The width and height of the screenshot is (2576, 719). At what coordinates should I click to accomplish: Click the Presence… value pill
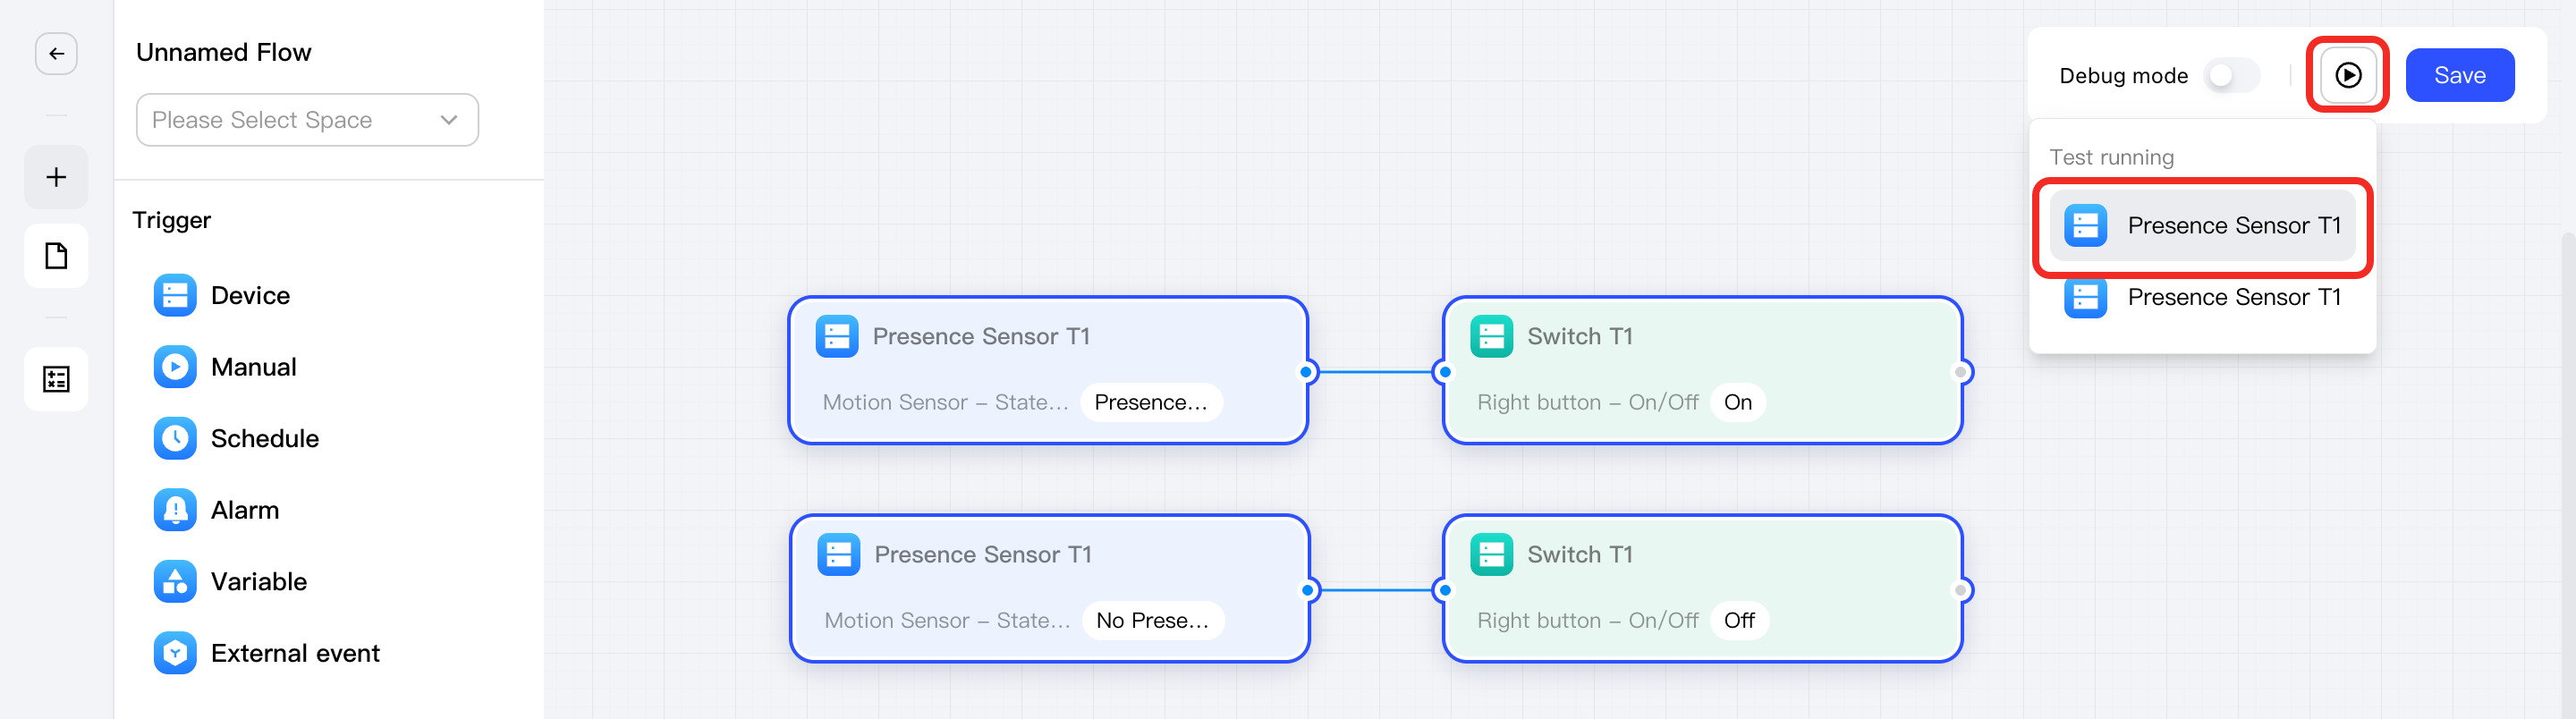point(1151,402)
